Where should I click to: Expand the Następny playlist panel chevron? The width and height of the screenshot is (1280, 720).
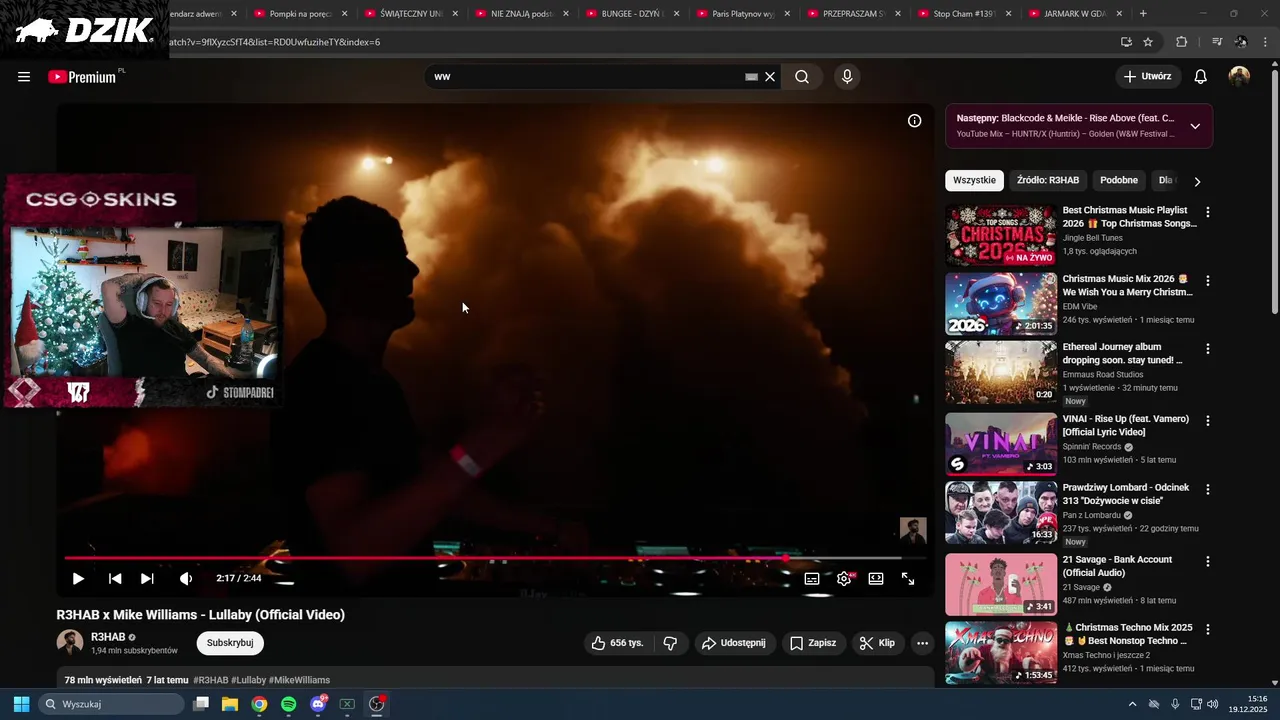click(1195, 126)
